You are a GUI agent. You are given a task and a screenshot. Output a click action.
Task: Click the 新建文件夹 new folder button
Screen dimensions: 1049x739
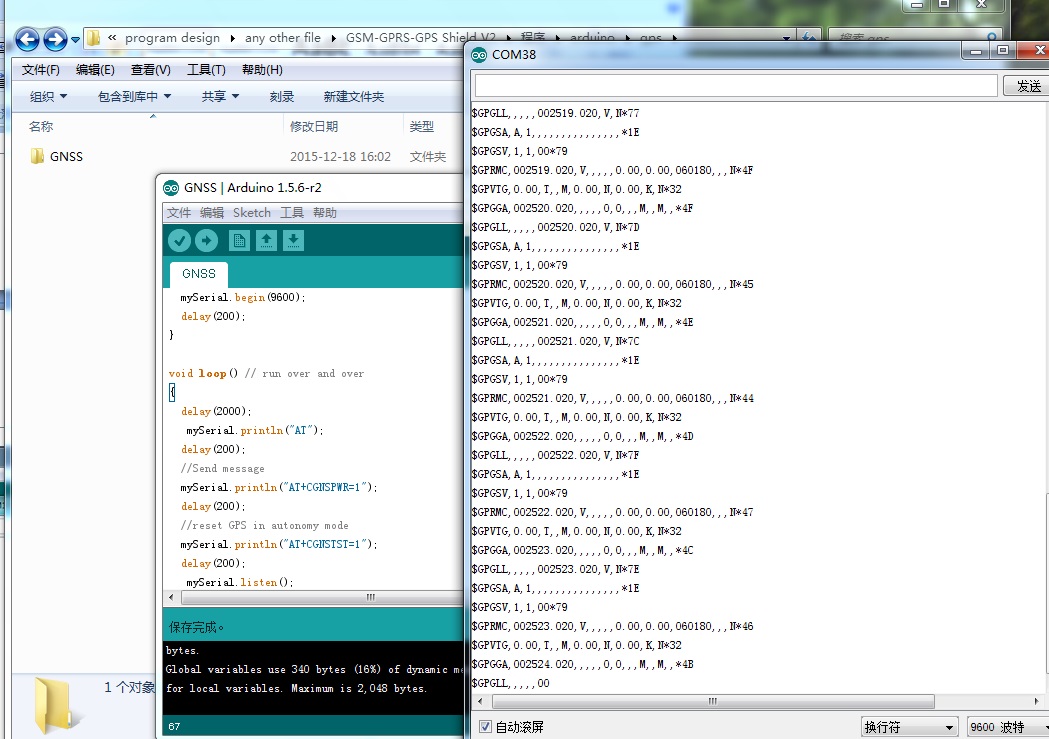click(354, 96)
